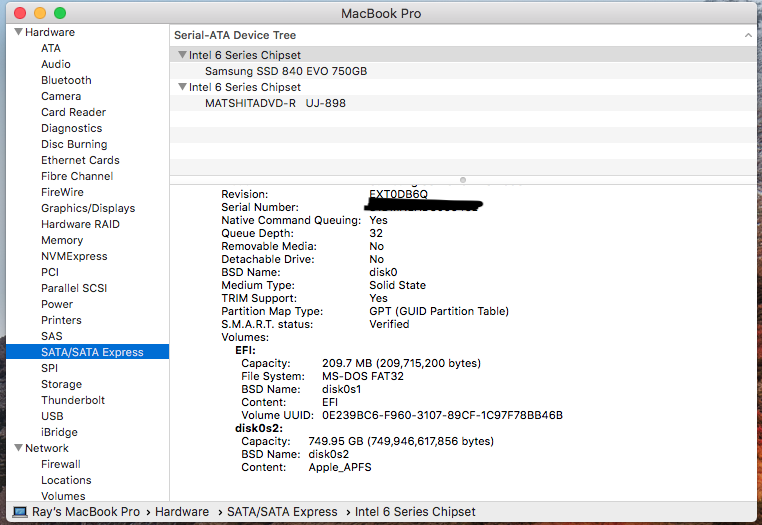Select Audio in the sidebar
The width and height of the screenshot is (762, 525).
55,64
